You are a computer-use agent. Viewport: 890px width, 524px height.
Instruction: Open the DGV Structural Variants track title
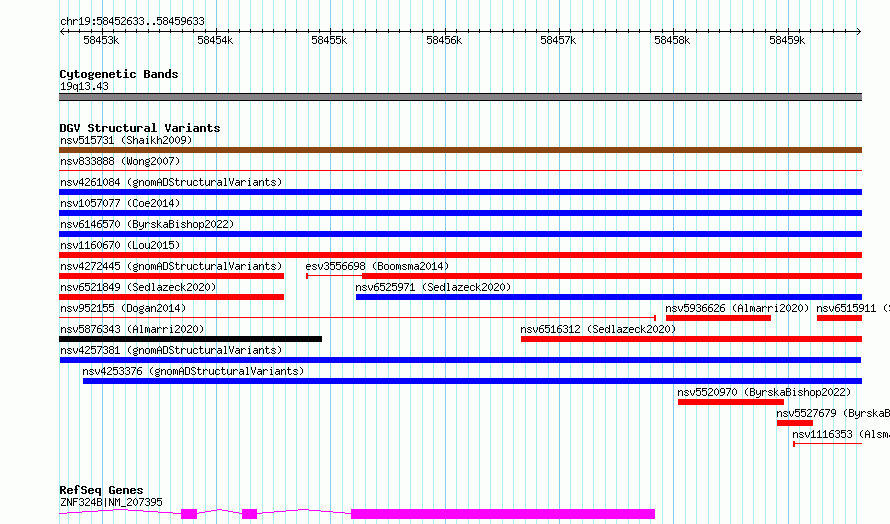[140, 128]
